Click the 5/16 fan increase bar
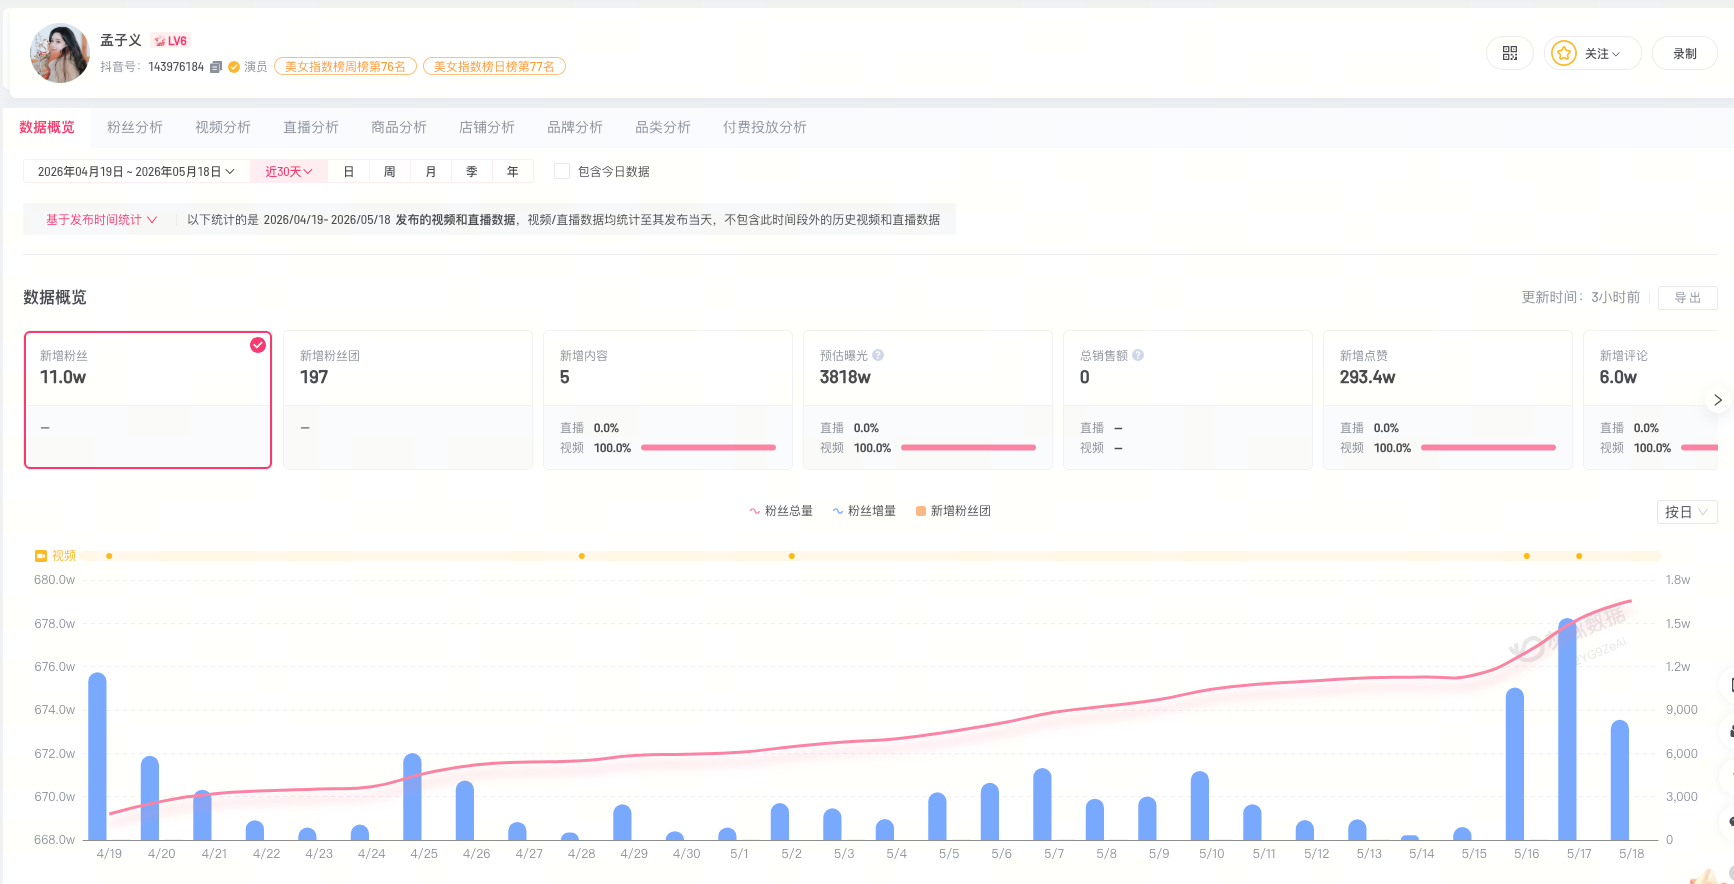 tap(1515, 764)
